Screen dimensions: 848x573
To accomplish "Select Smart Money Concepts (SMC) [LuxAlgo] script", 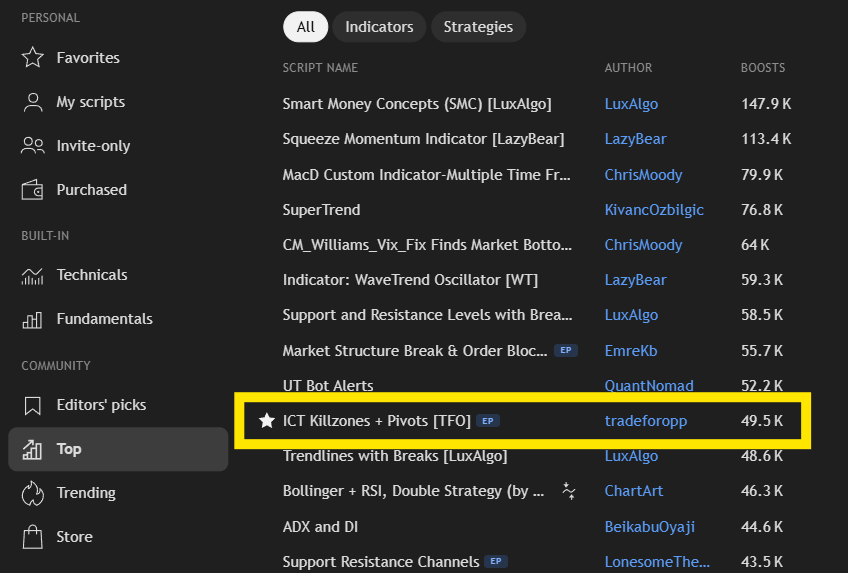I will [x=417, y=104].
